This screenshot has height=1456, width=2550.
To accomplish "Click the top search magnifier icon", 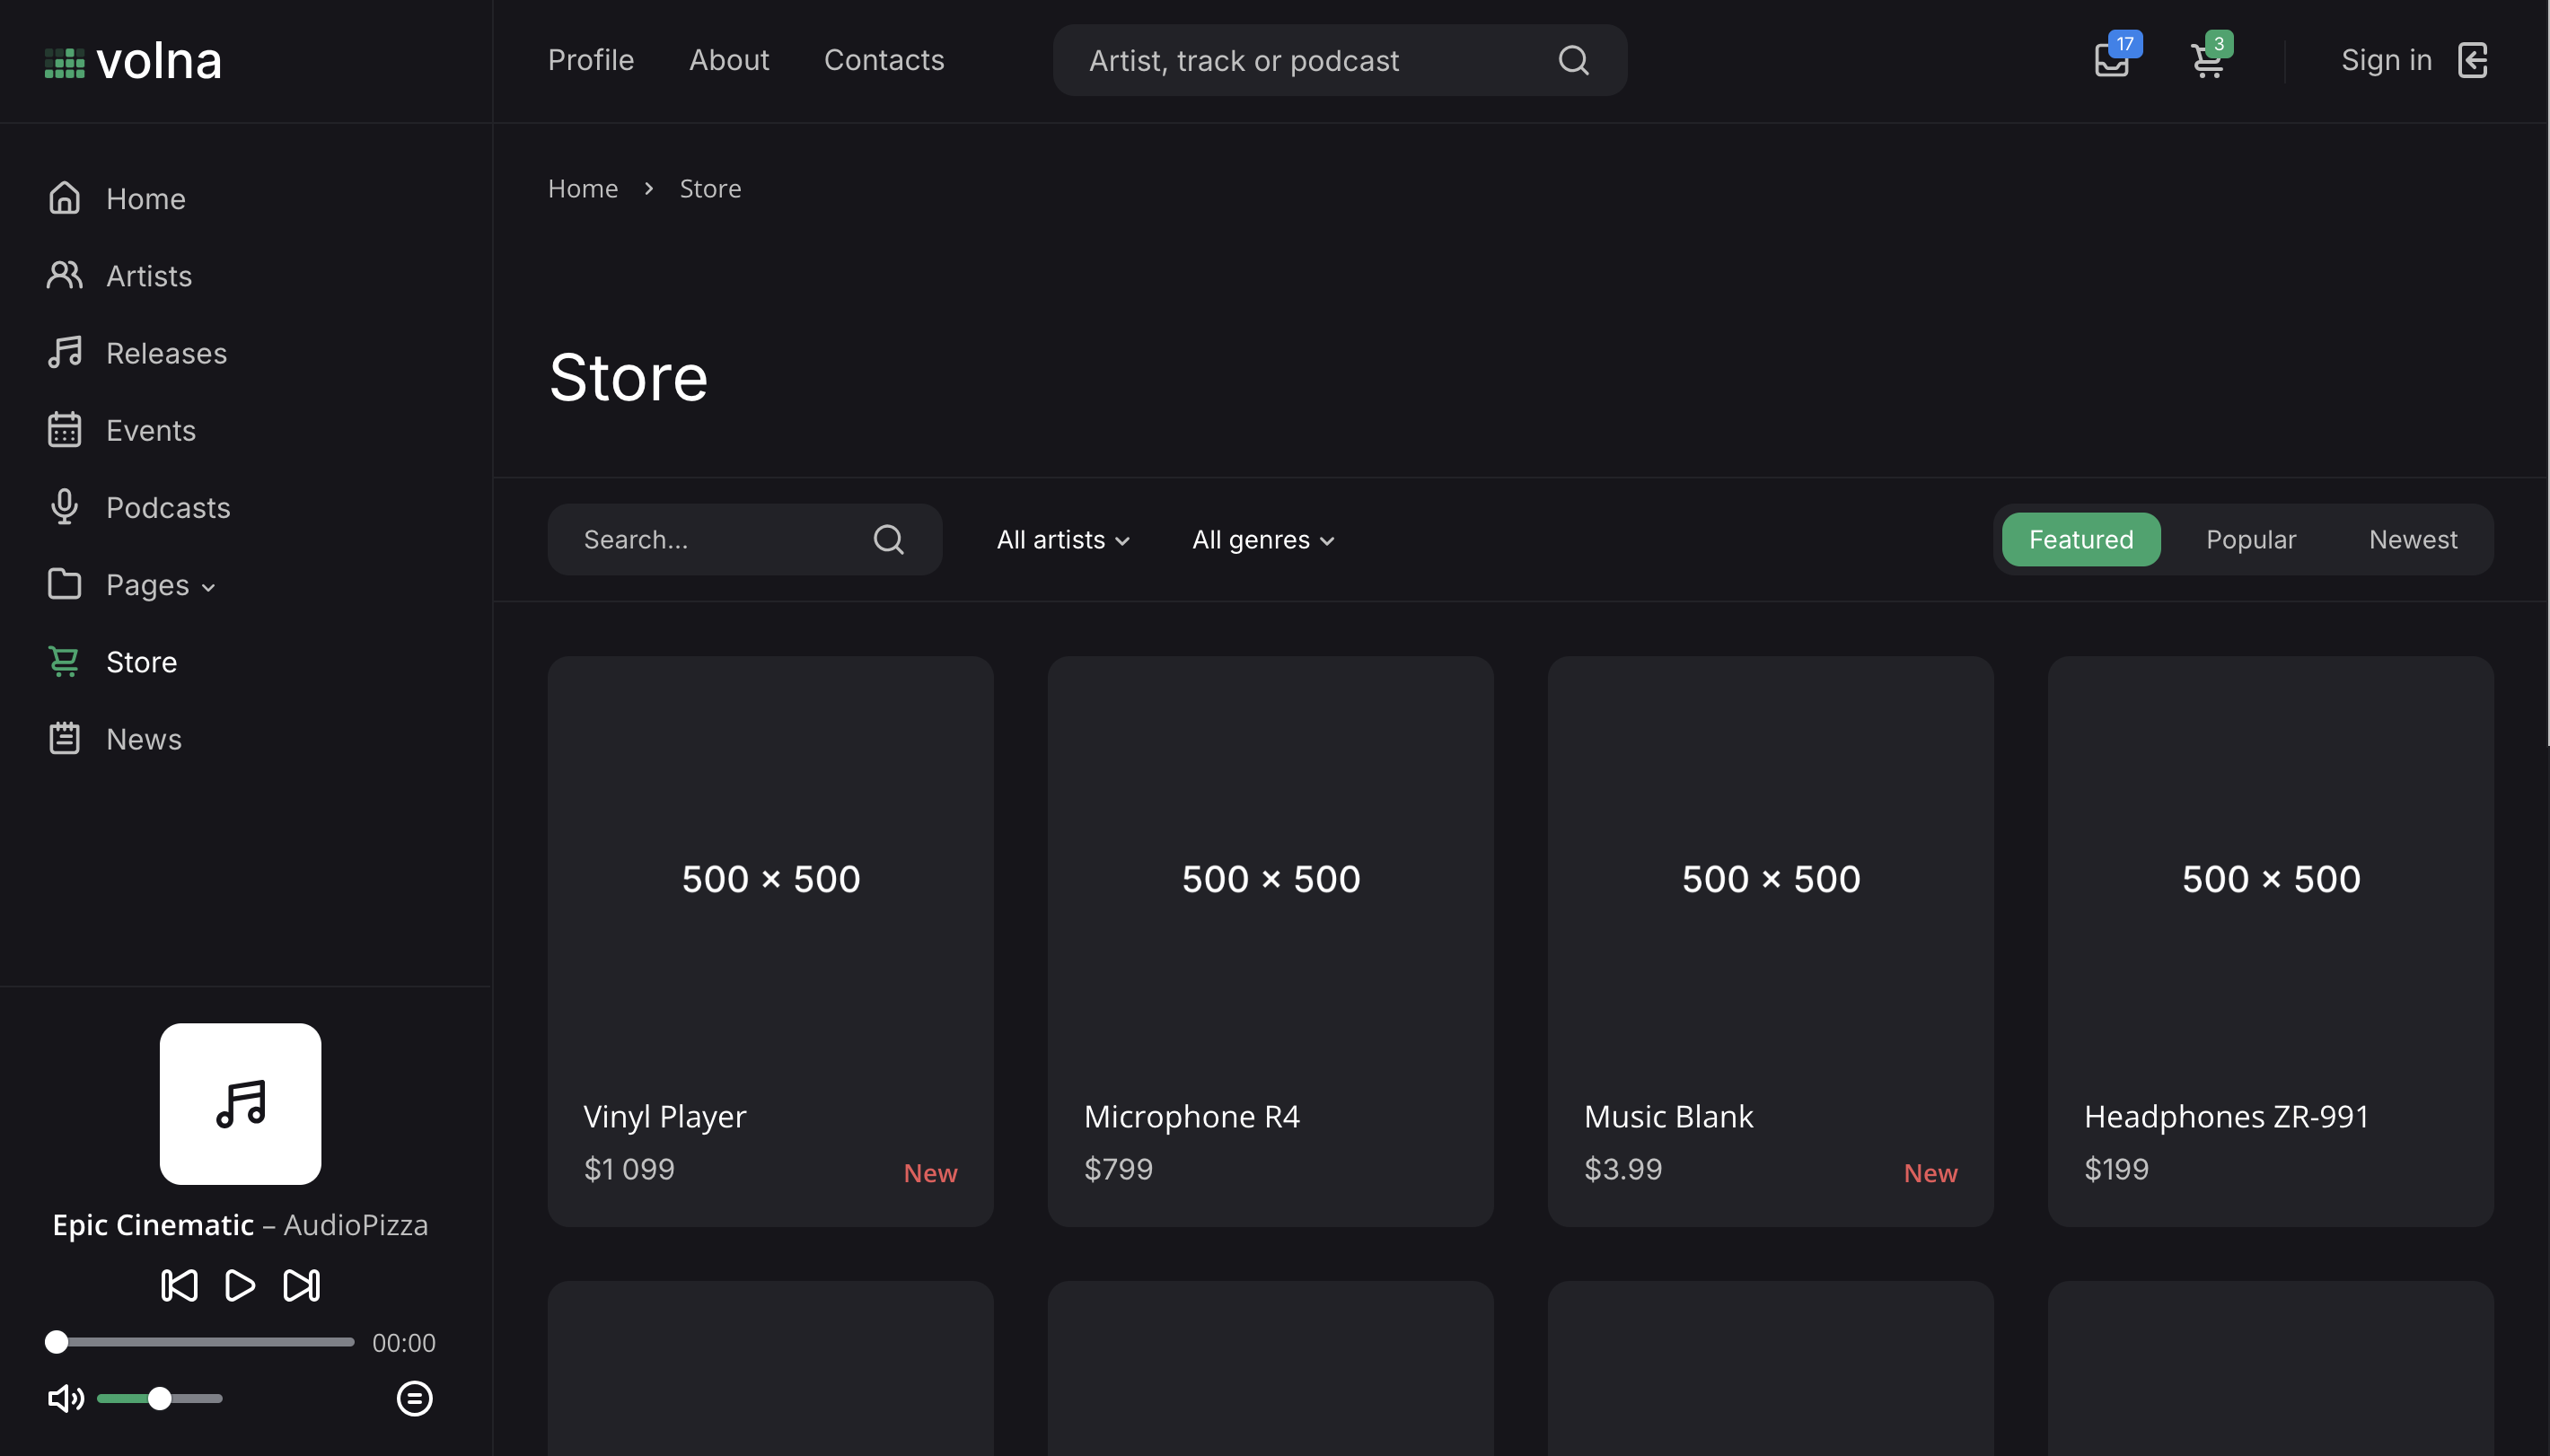I will [1573, 60].
